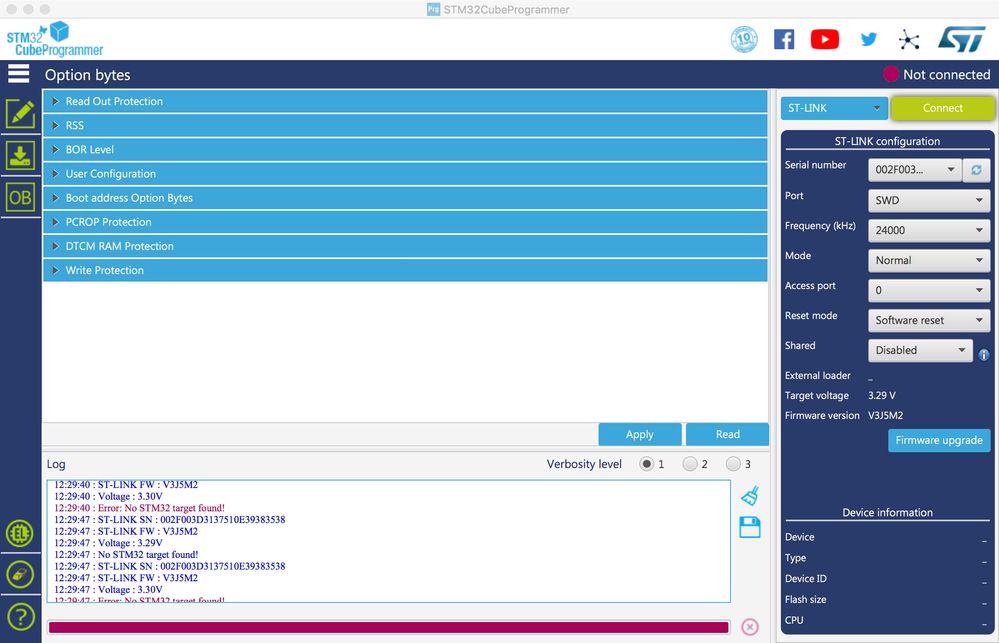Expand Read Out Protection section
The image size is (999, 643).
click(x=405, y=101)
